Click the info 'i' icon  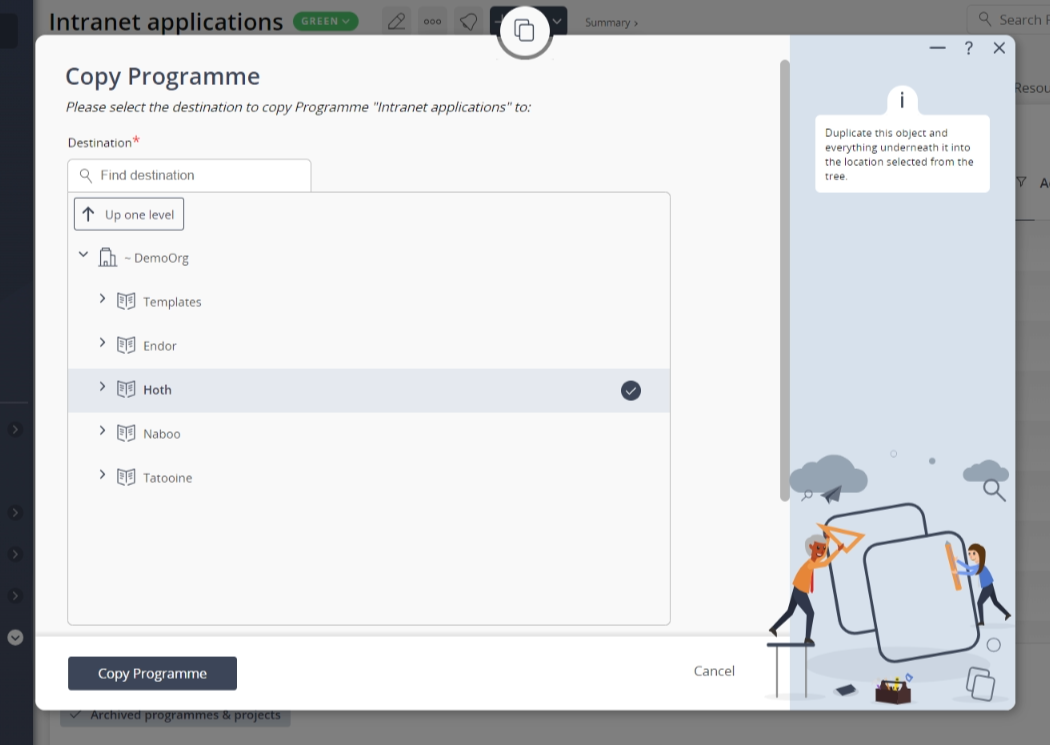point(902,100)
